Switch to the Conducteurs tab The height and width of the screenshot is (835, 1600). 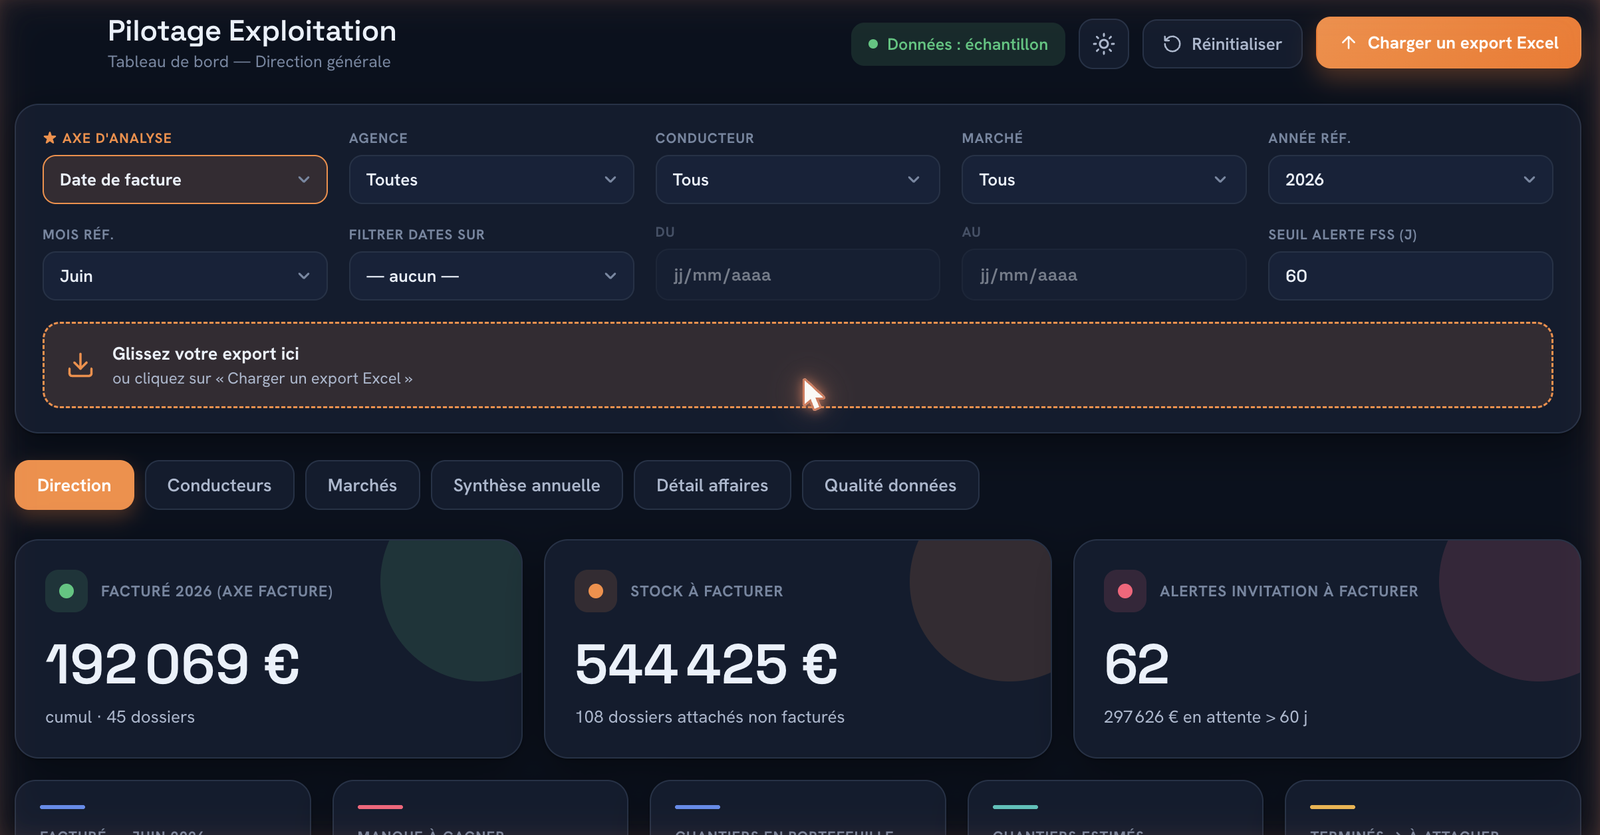[x=219, y=485]
